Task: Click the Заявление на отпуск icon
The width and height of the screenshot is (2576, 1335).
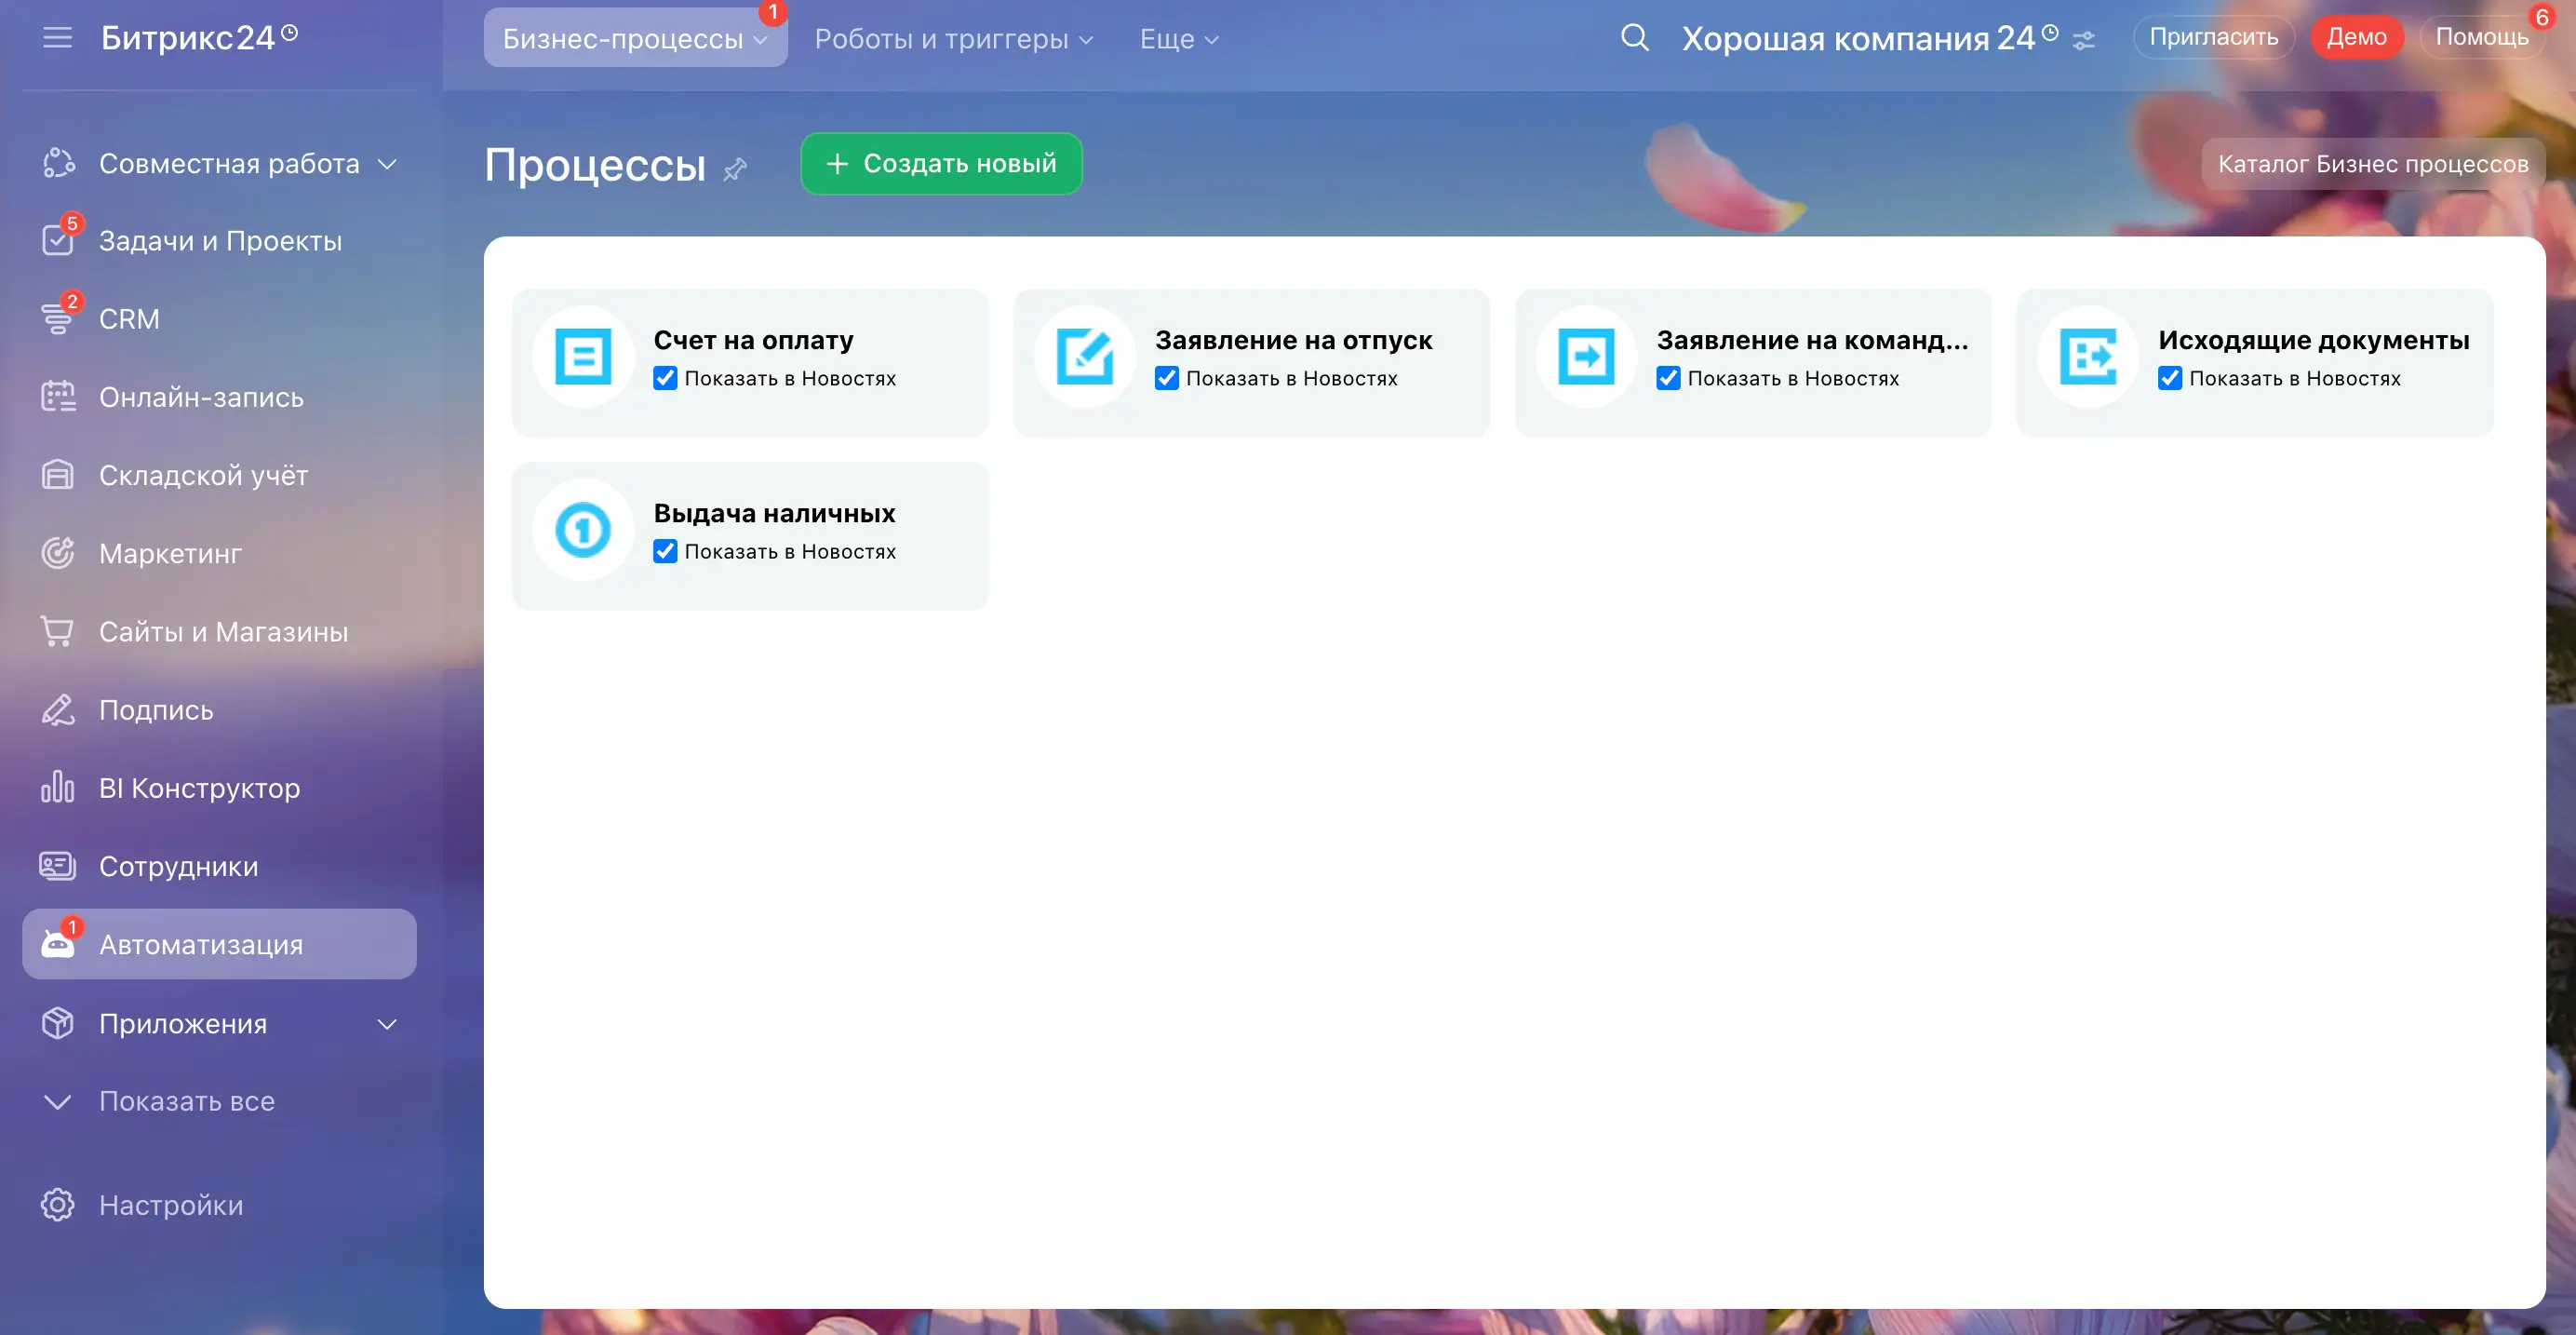Action: pyautogui.click(x=1084, y=357)
